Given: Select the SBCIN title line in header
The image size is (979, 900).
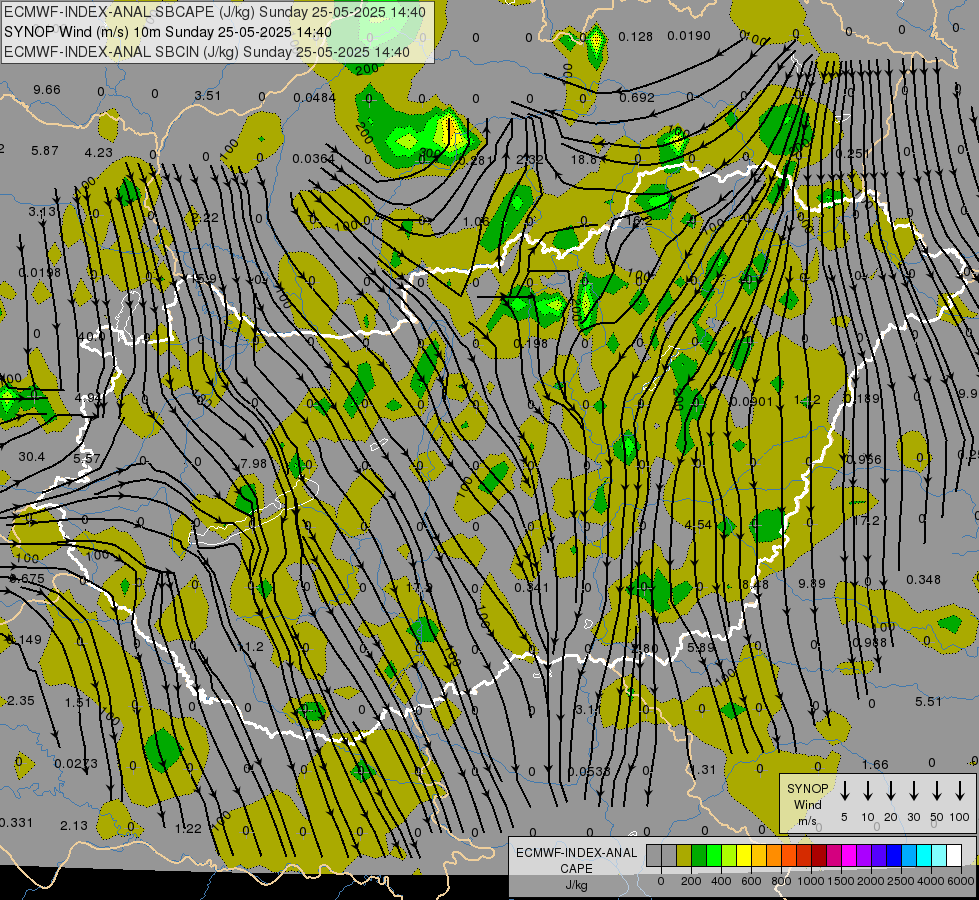Looking at the screenshot, I should (207, 52).
